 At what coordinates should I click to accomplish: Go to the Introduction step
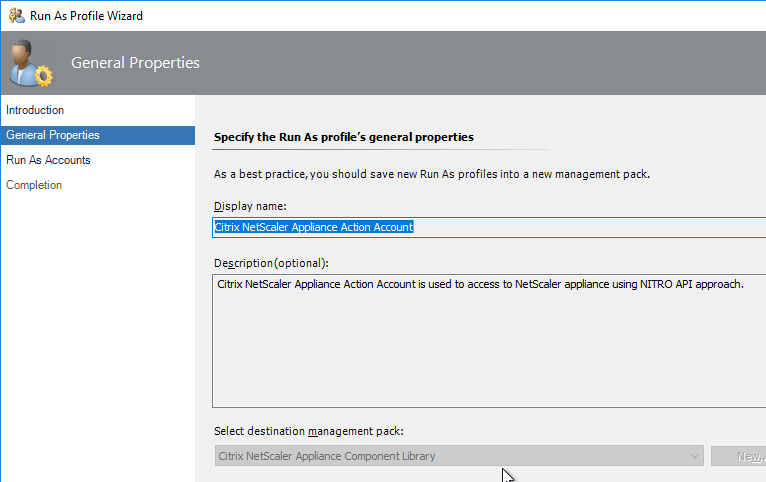tap(35, 110)
